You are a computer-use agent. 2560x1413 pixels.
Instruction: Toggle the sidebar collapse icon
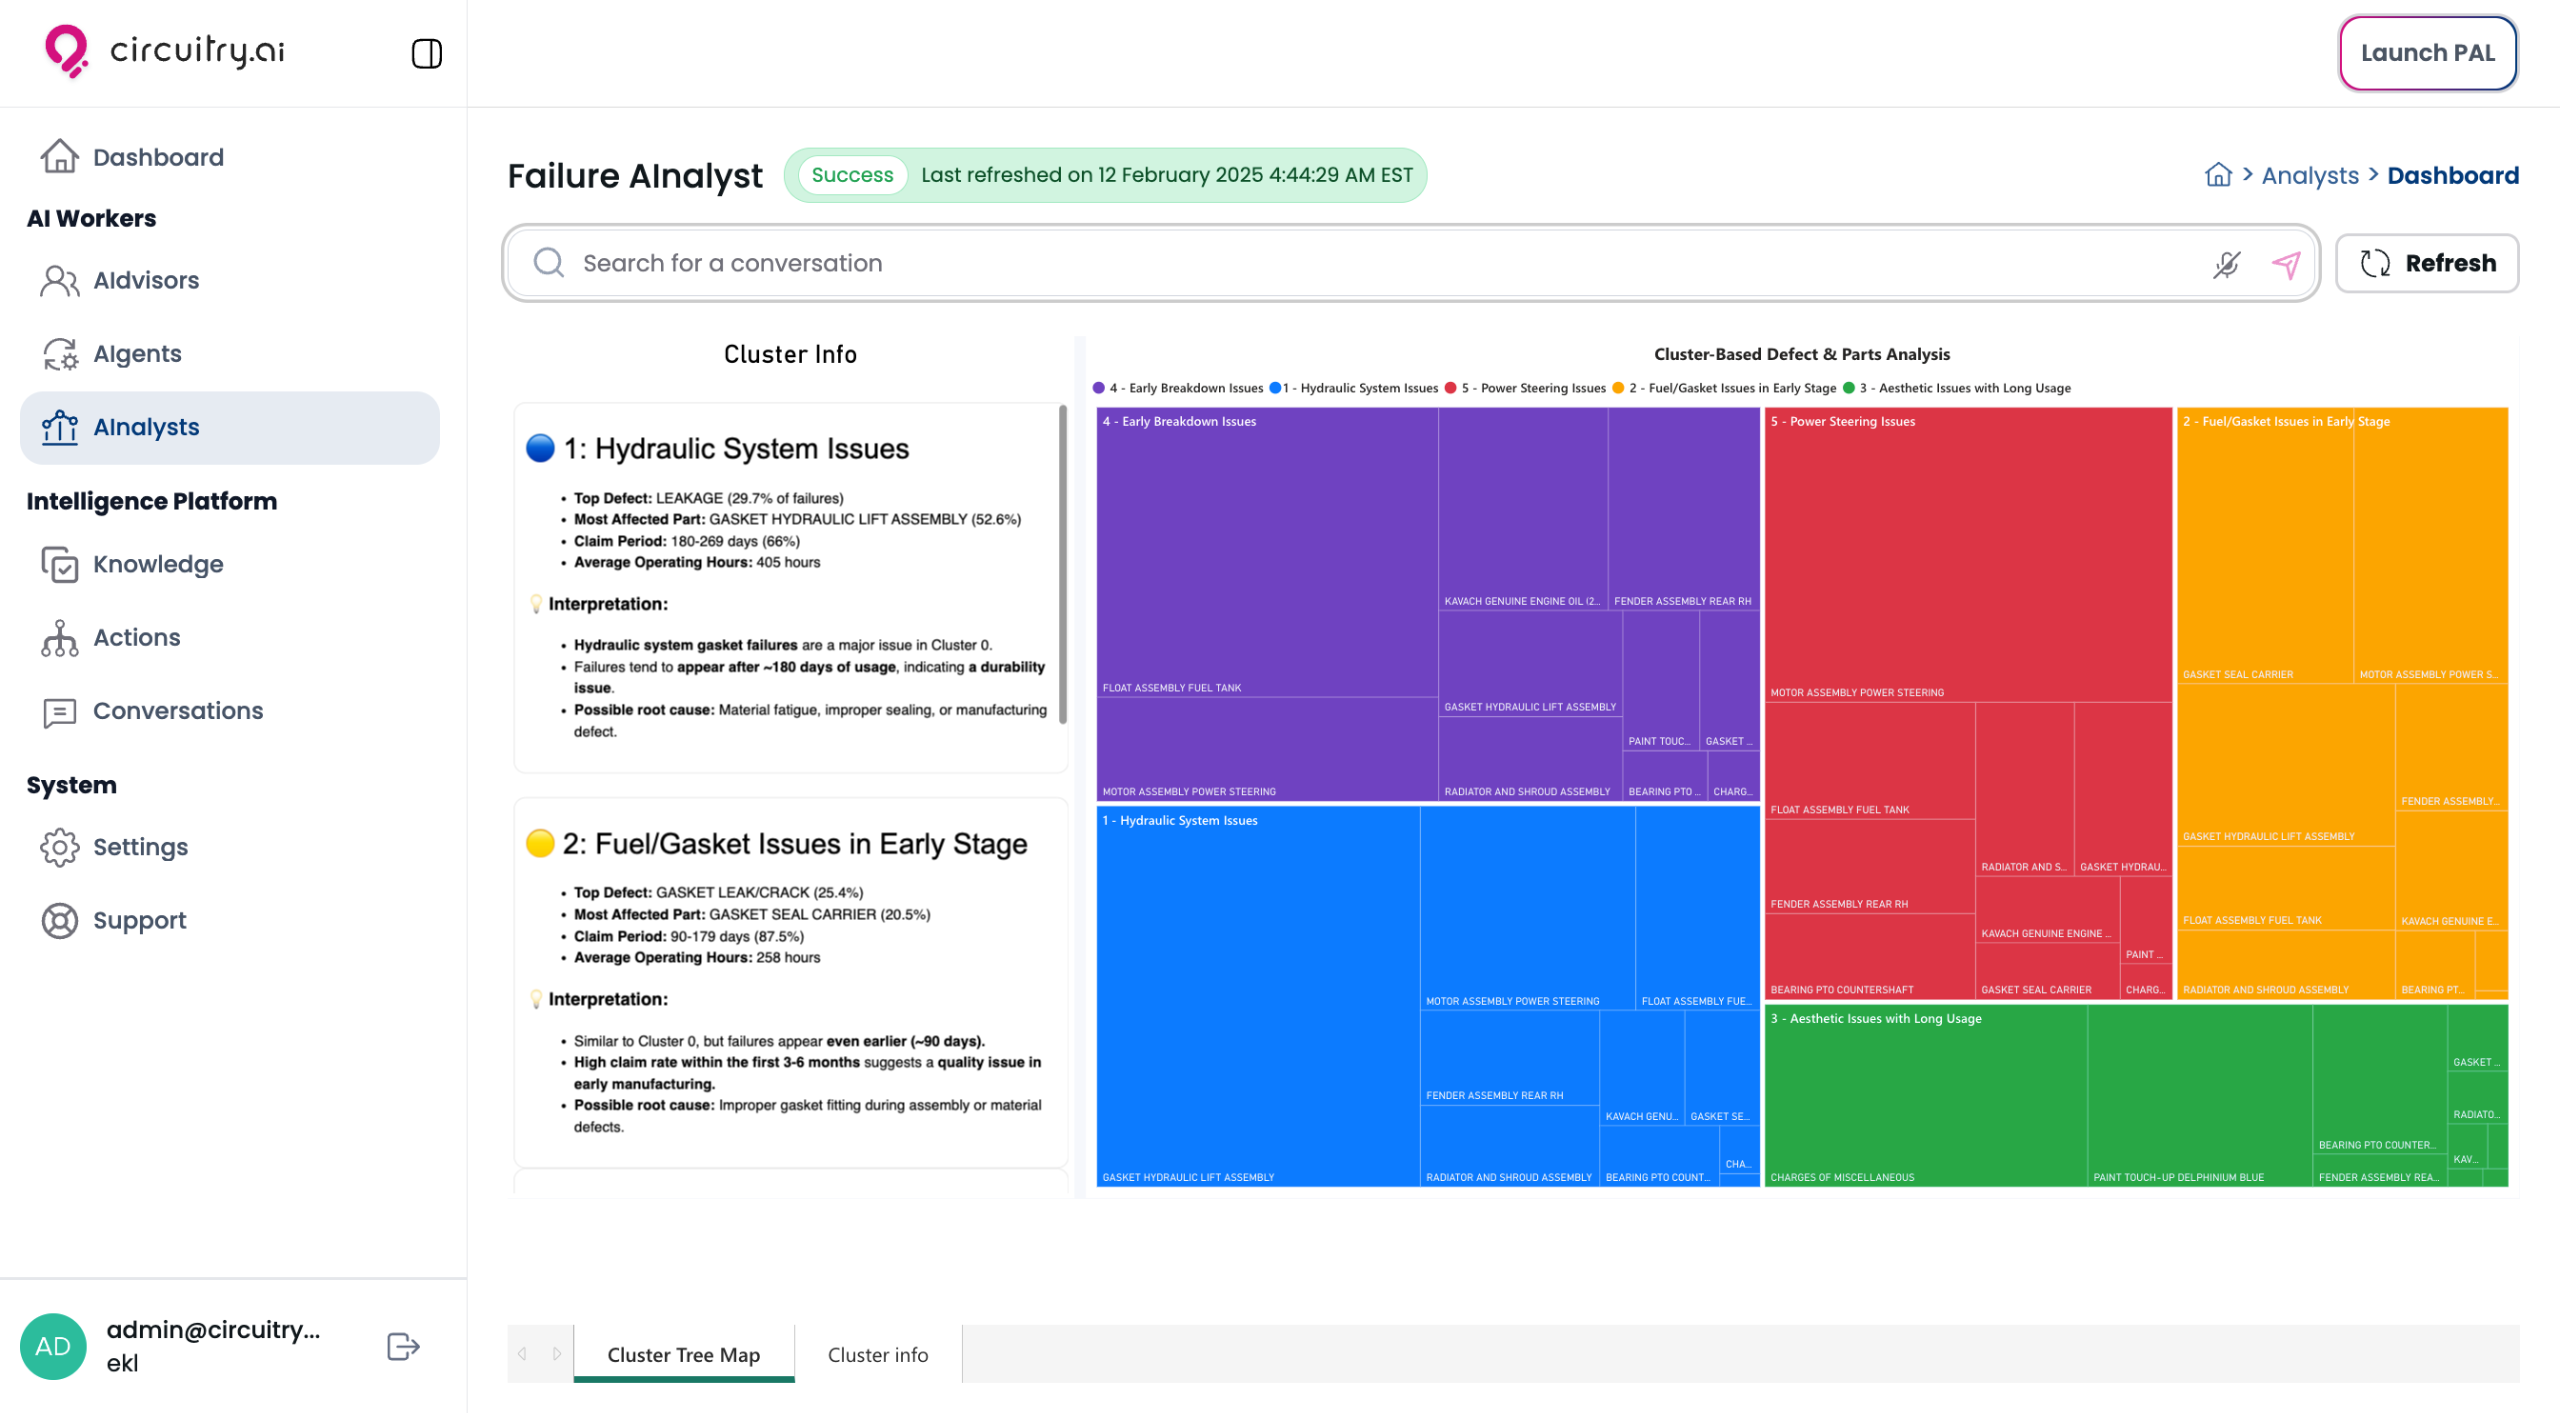click(x=427, y=53)
